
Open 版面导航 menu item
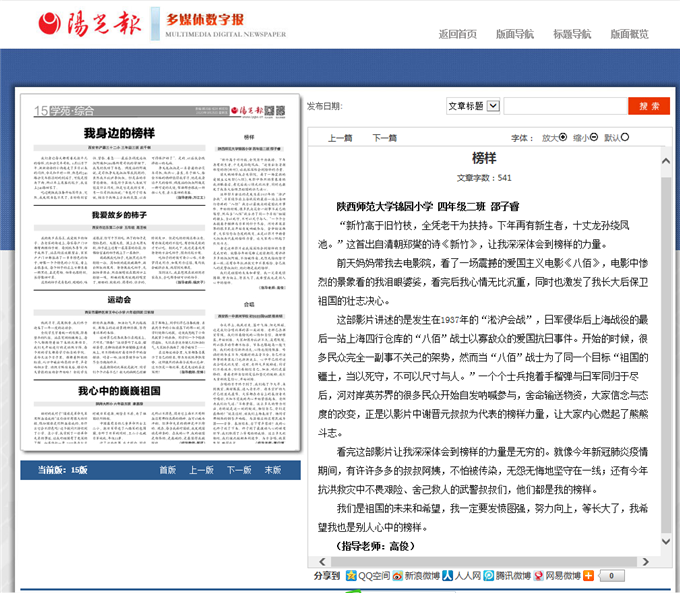(x=515, y=34)
